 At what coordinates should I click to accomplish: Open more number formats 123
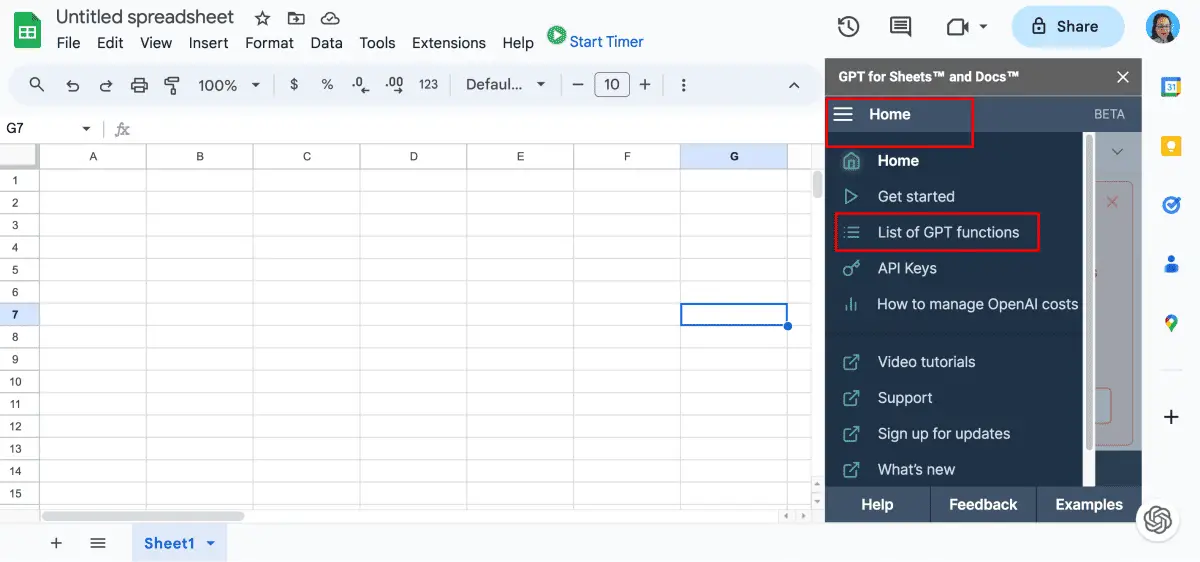click(x=428, y=85)
